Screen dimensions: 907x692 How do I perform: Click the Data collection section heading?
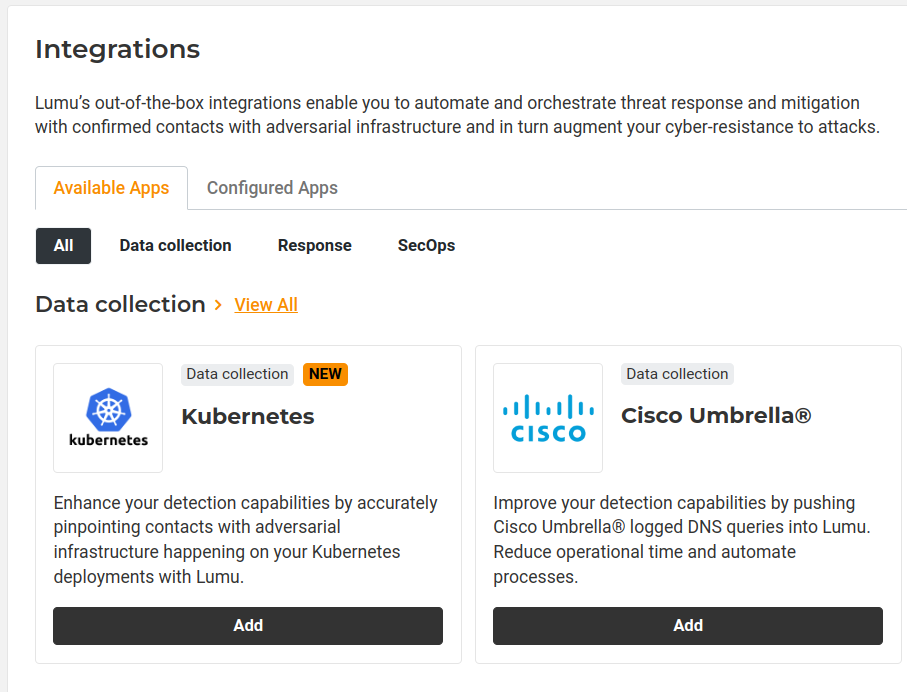pos(120,304)
